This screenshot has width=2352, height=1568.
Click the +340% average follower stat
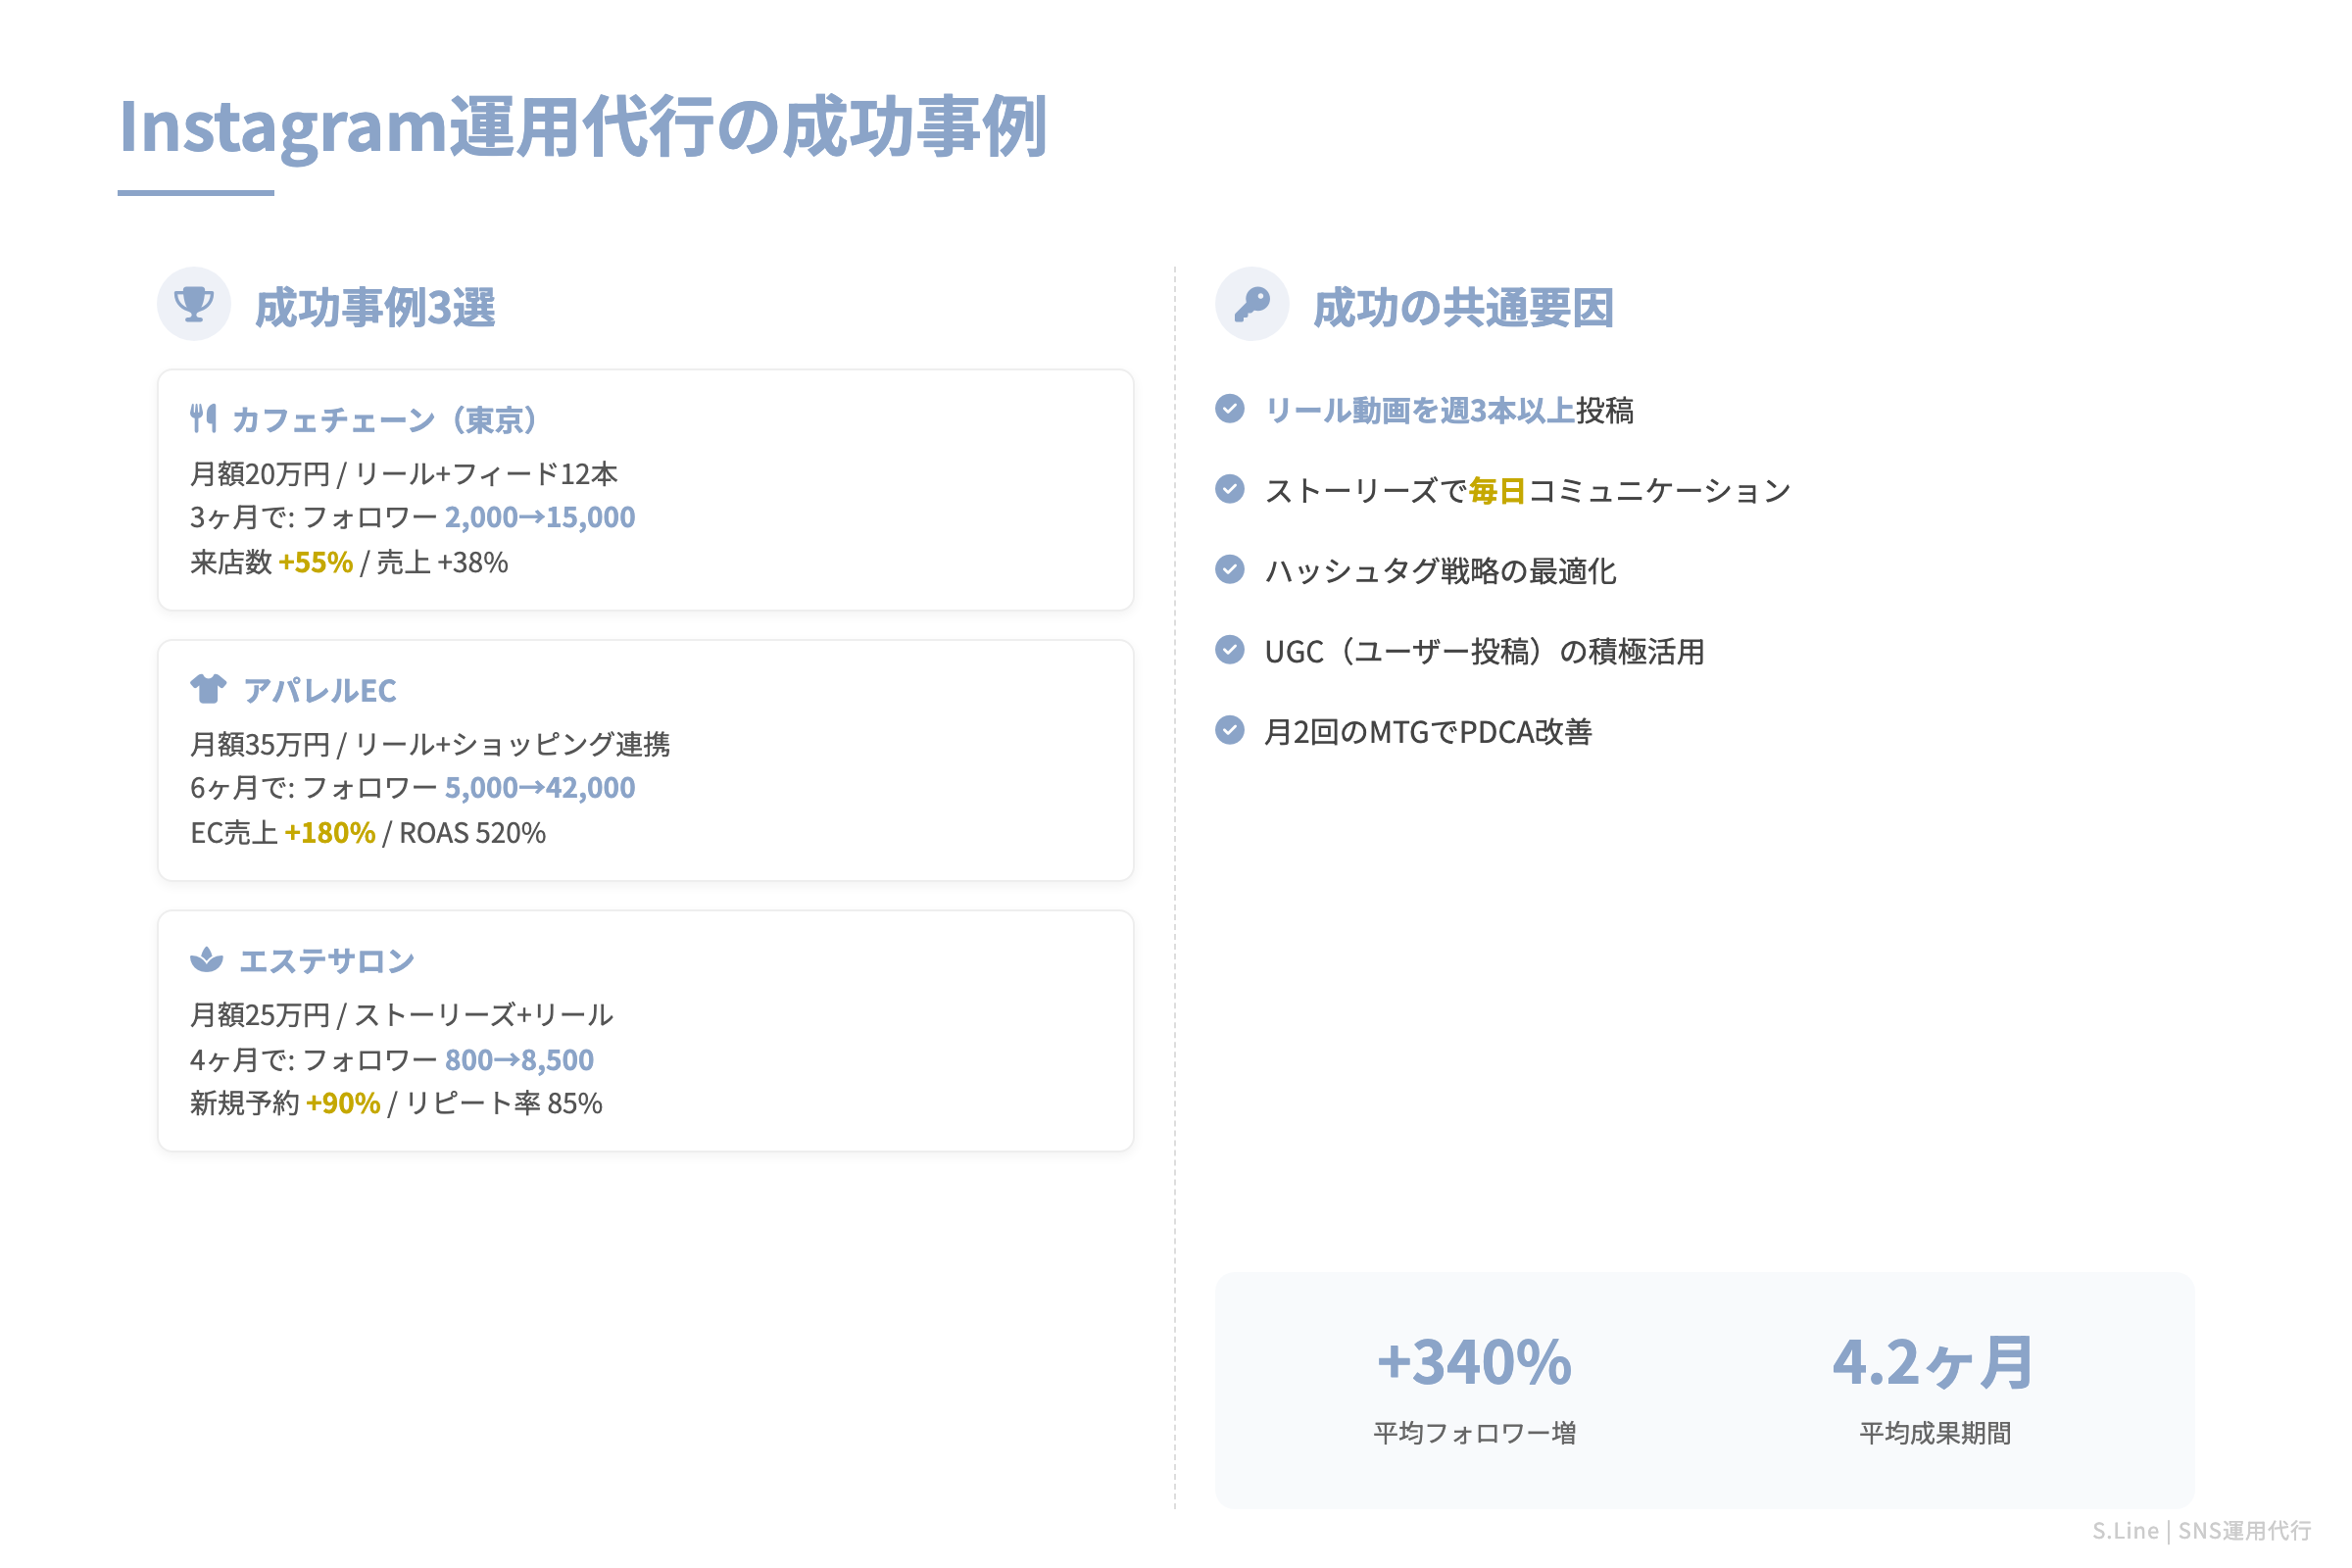click(1474, 1360)
